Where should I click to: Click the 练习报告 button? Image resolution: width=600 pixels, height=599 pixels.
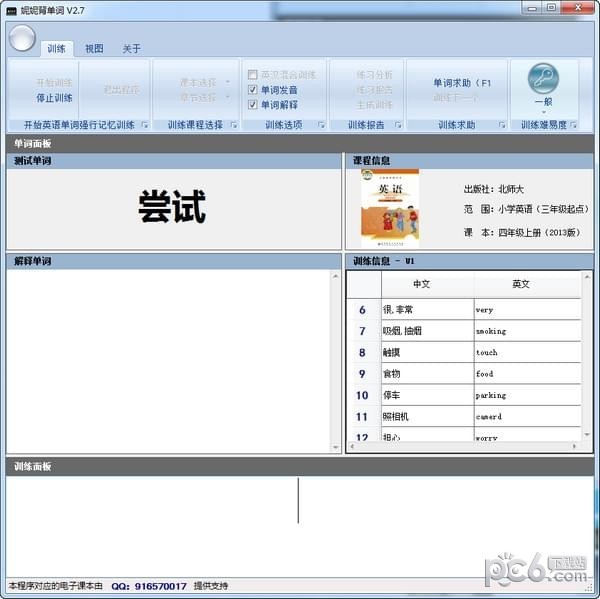[374, 90]
